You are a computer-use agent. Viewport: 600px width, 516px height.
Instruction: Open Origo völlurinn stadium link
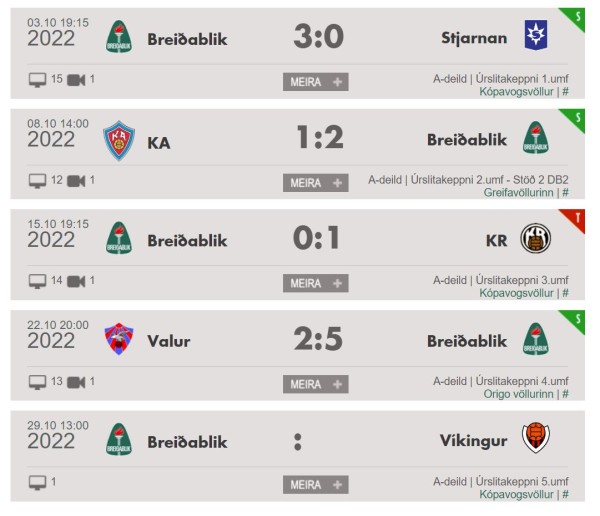pyautogui.click(x=518, y=394)
